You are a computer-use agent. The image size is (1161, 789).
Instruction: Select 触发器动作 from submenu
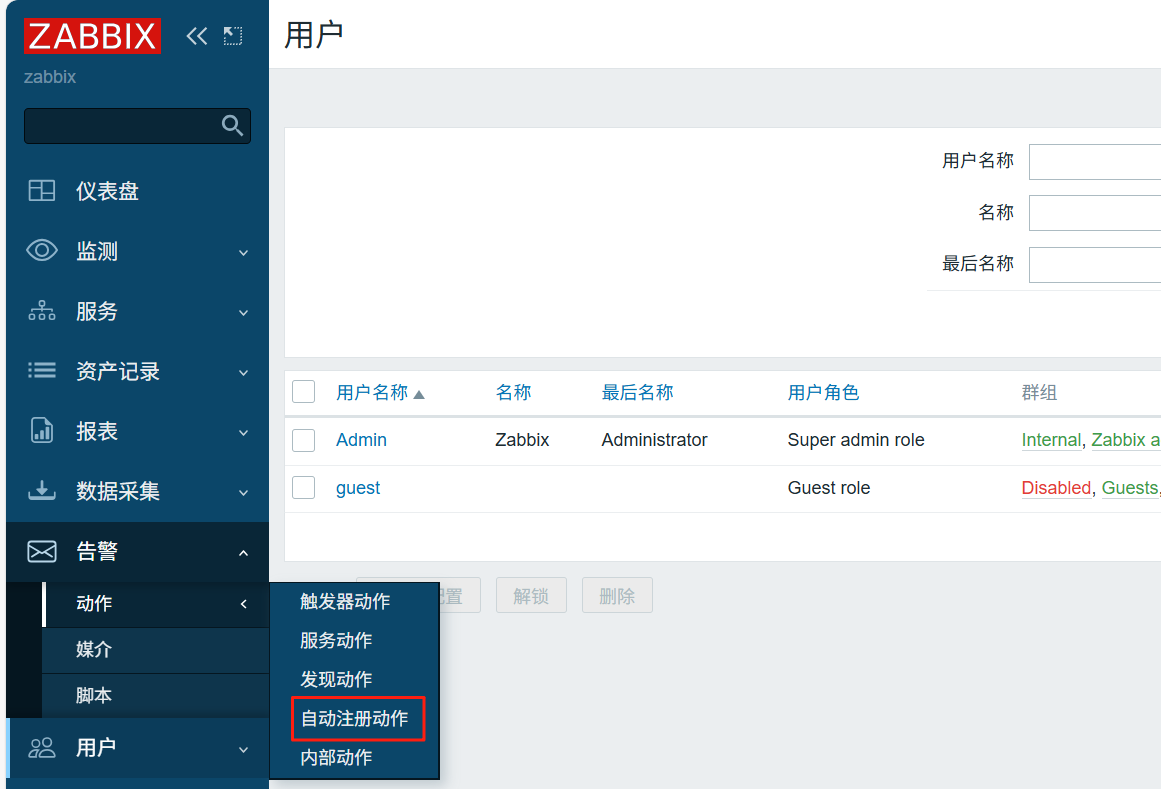[x=345, y=601]
